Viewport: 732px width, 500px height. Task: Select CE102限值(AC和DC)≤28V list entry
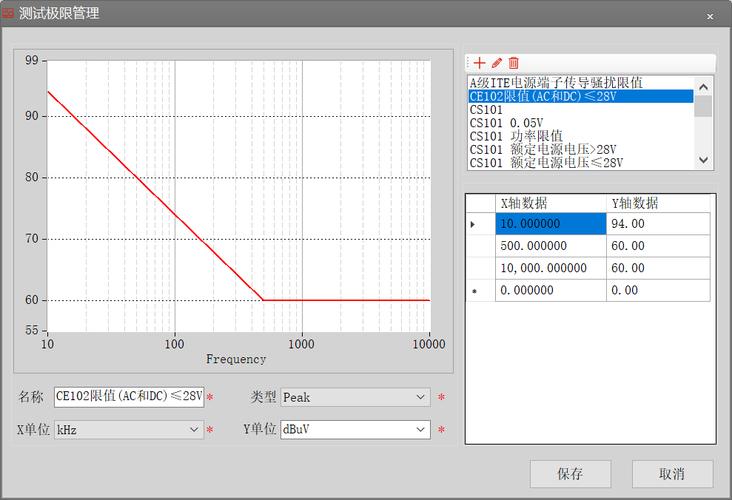click(580, 96)
